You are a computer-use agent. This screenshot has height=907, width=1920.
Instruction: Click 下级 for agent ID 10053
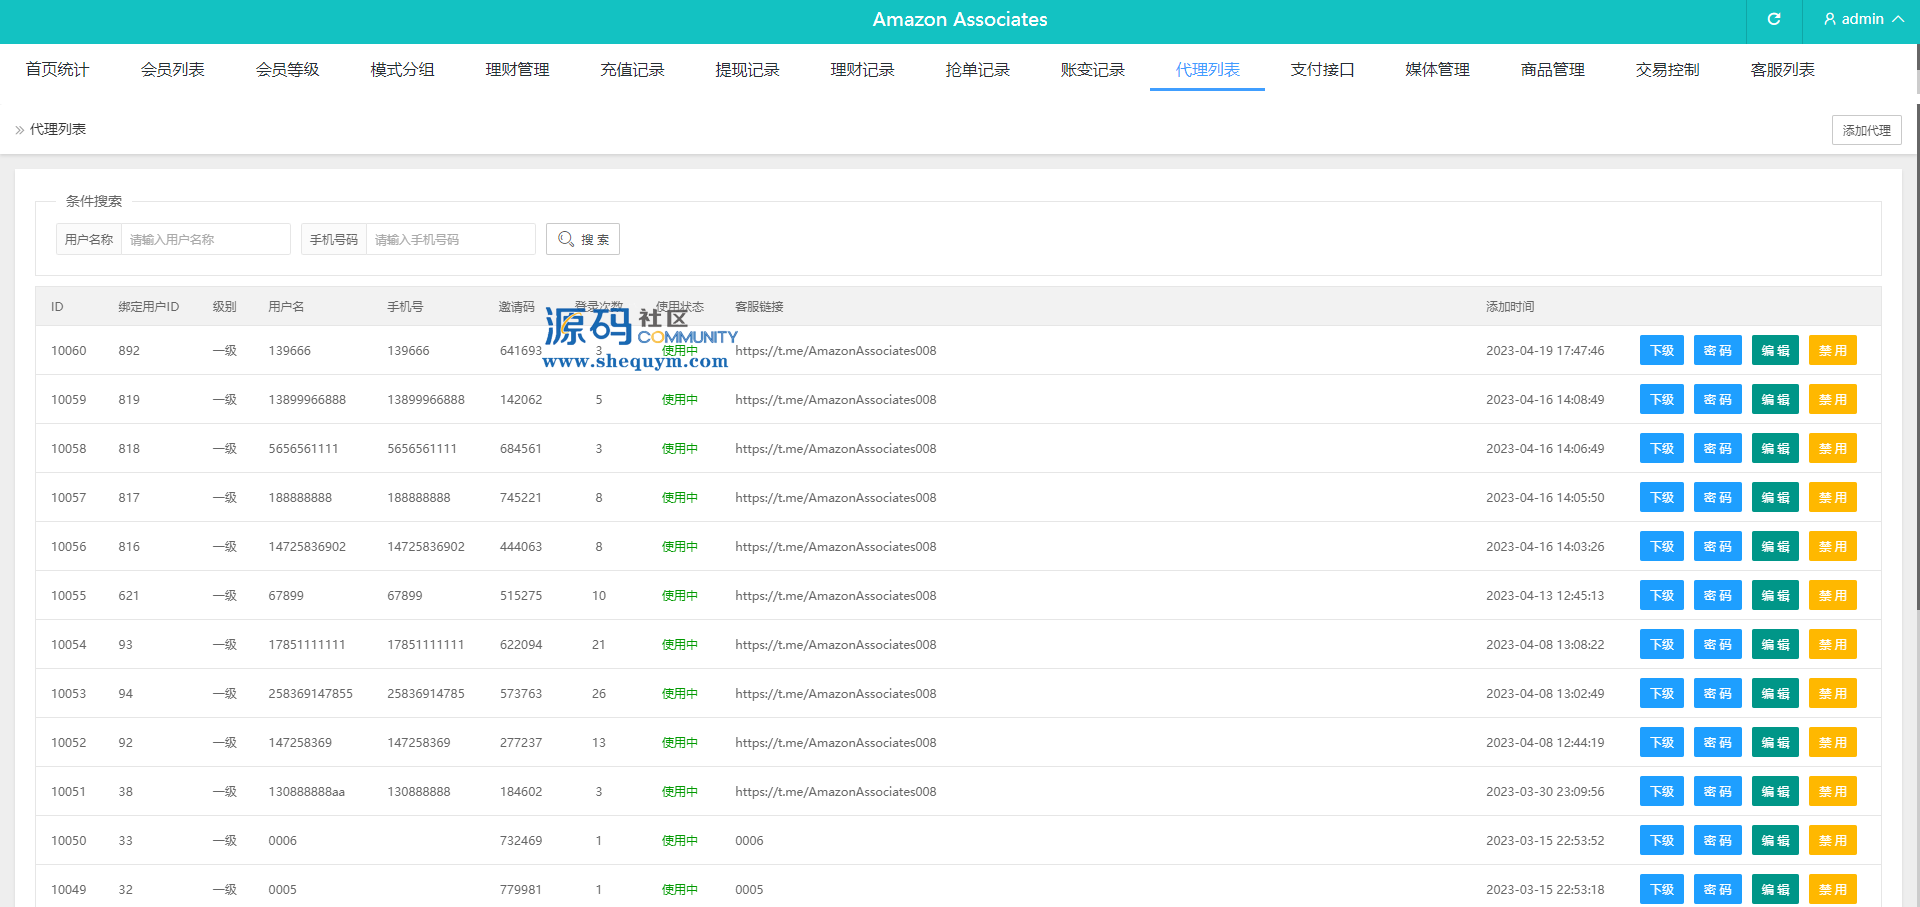(1662, 693)
